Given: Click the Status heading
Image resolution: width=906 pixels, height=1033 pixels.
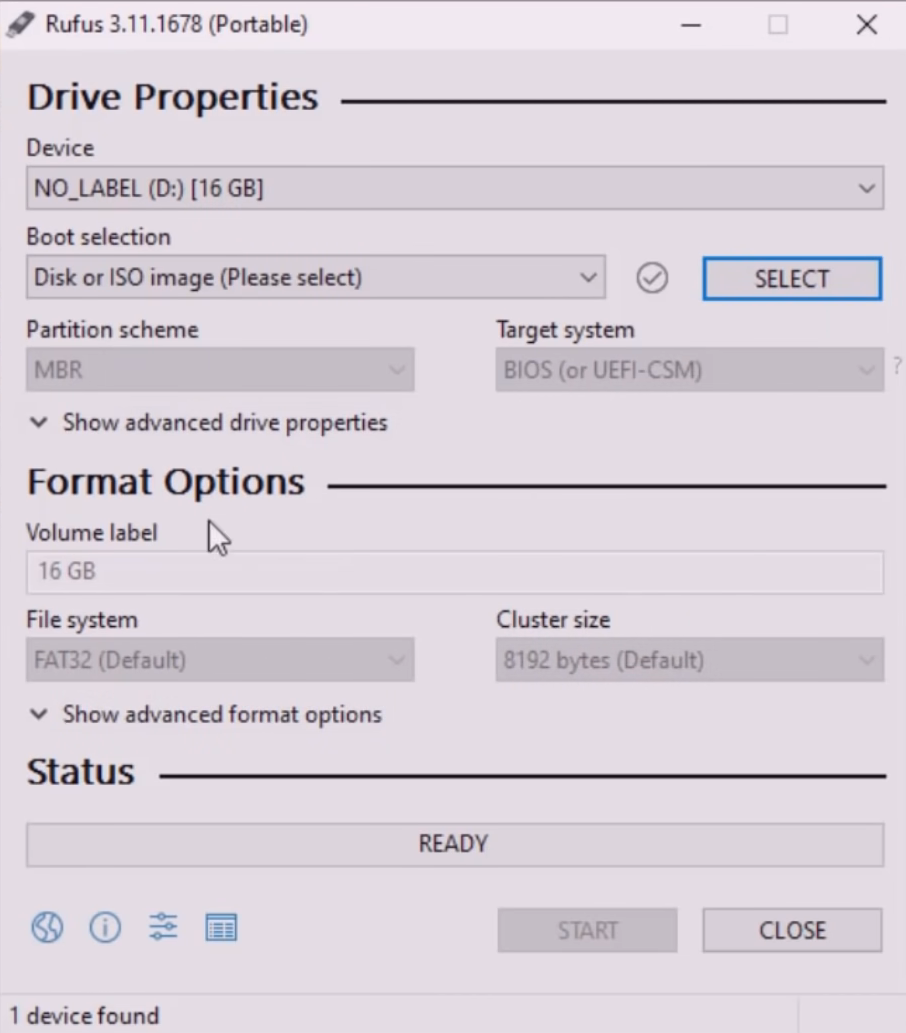Looking at the screenshot, I should pyautogui.click(x=80, y=771).
